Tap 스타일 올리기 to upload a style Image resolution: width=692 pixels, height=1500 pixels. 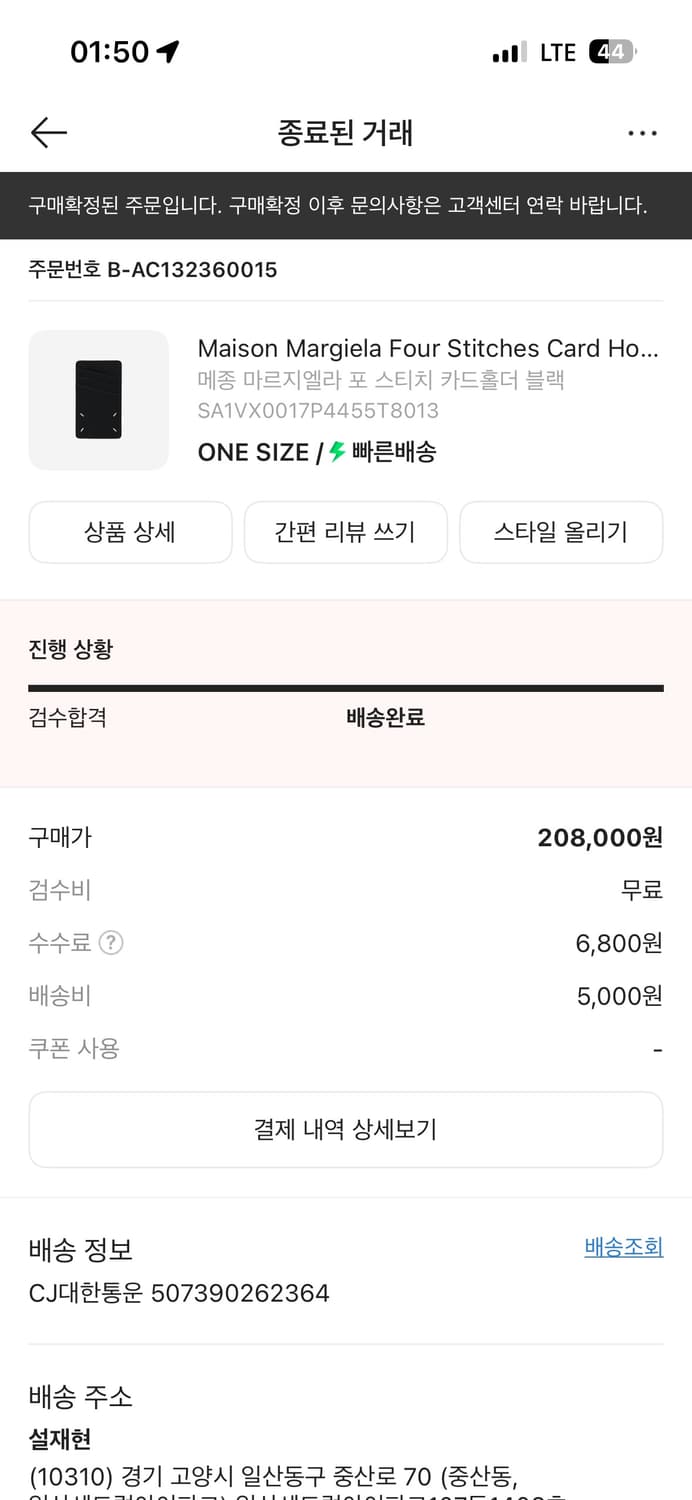560,532
